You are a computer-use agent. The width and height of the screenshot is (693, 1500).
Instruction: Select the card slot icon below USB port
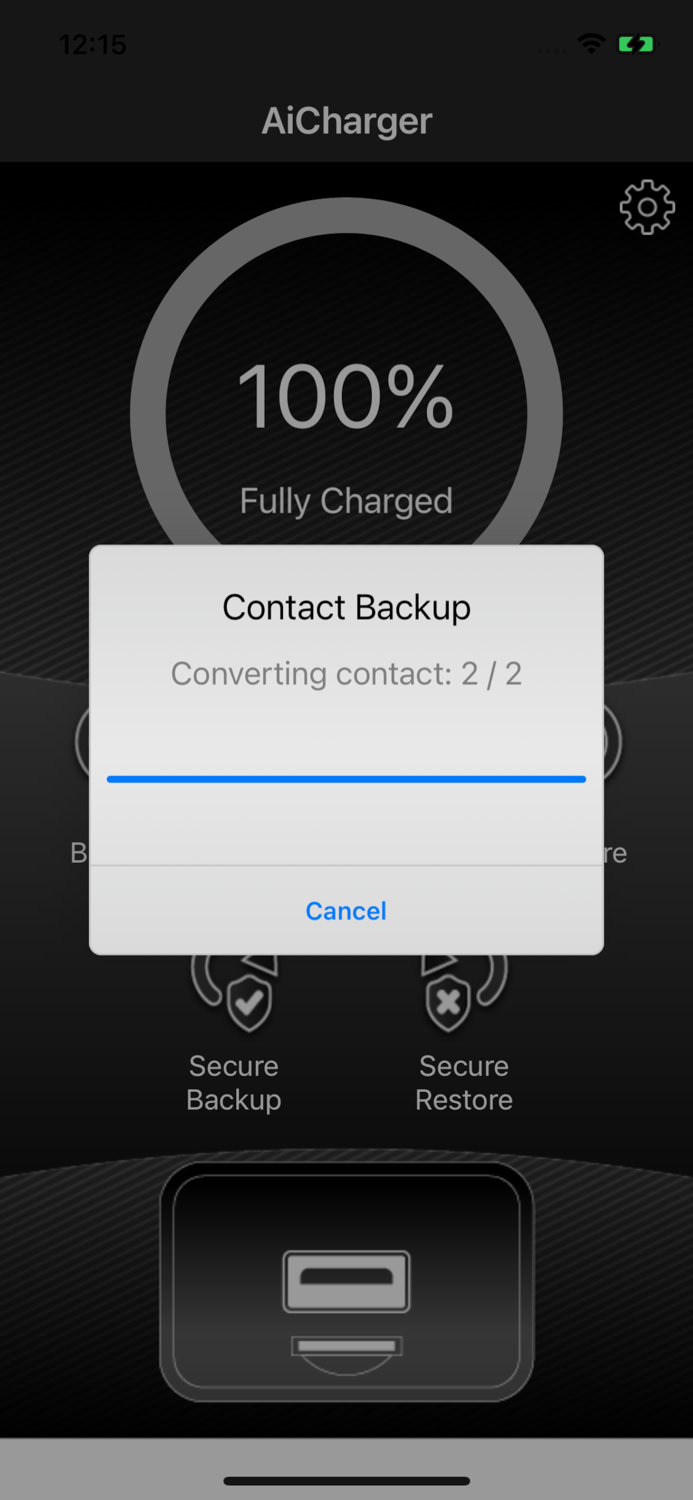click(346, 1347)
